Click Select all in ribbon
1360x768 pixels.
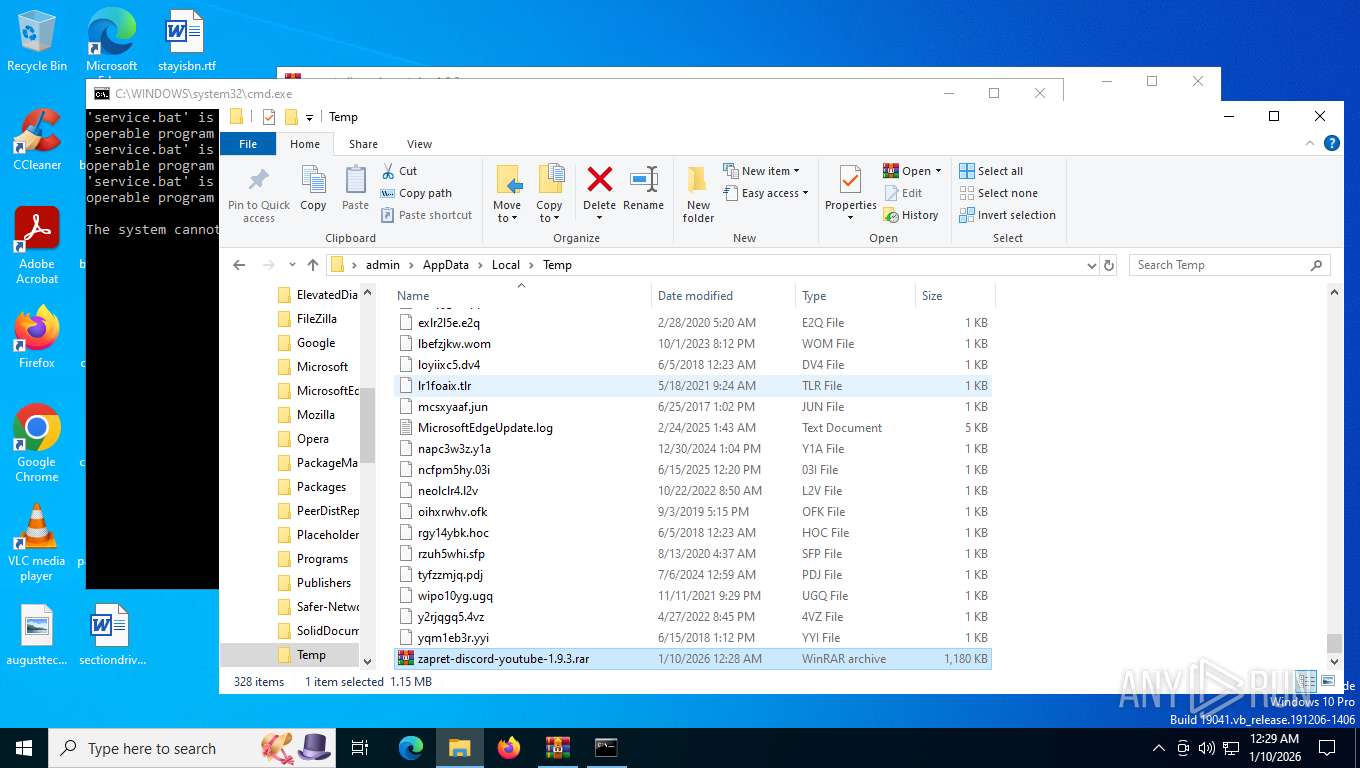point(991,171)
